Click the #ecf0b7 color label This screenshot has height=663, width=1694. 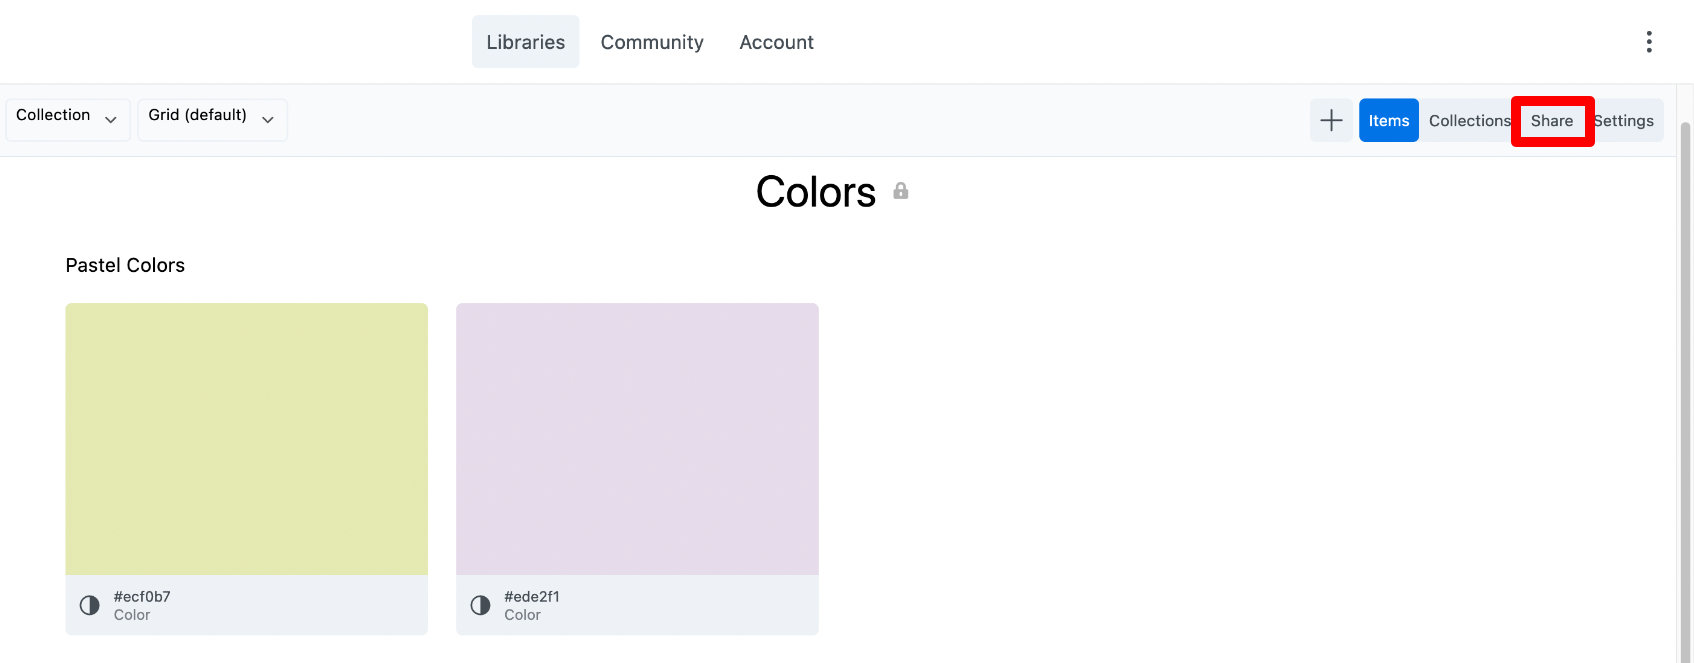pos(142,597)
